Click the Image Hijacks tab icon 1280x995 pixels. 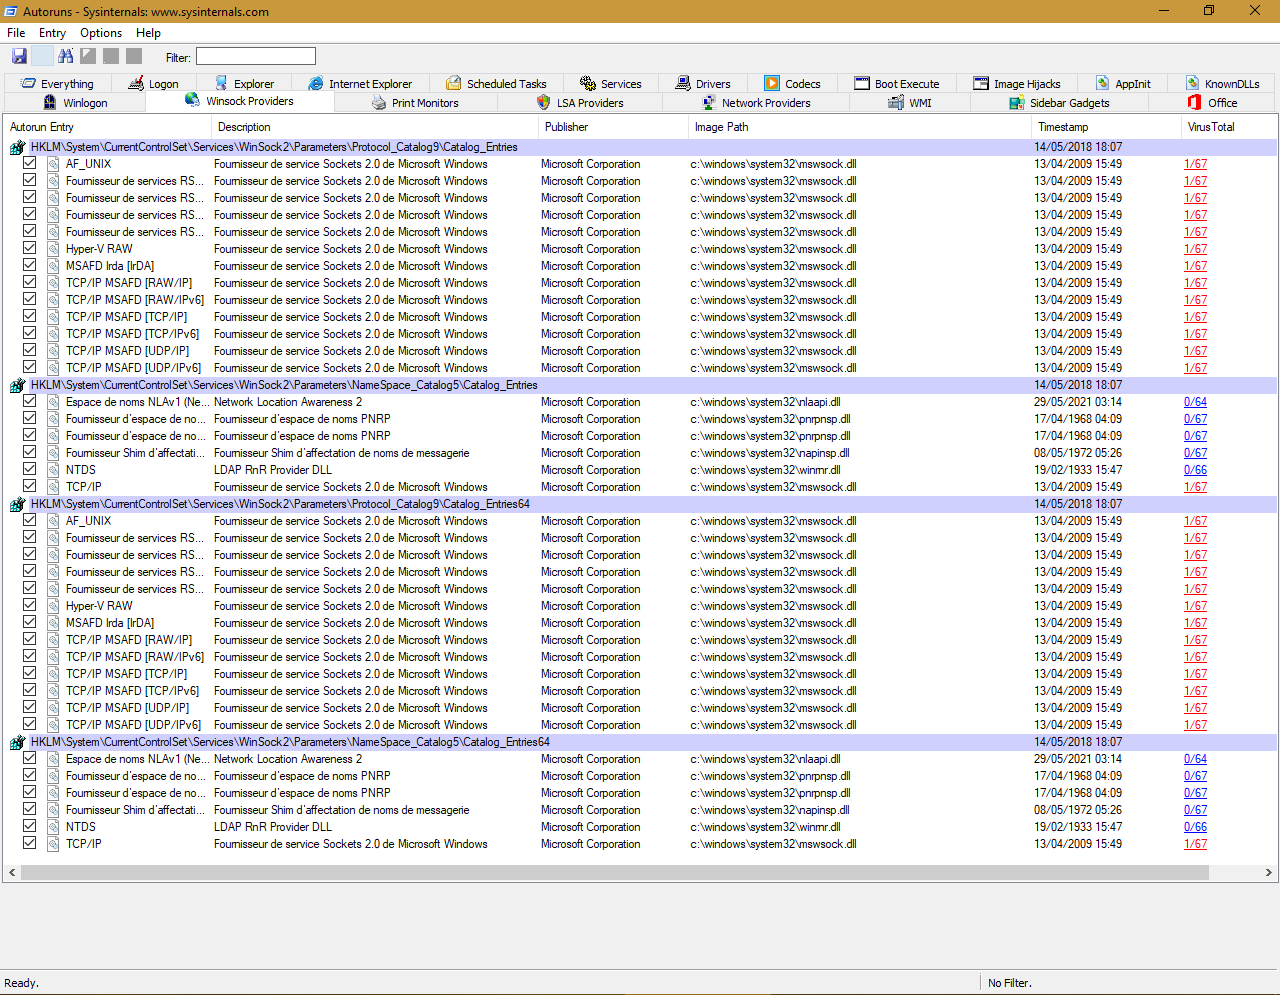pos(981,83)
